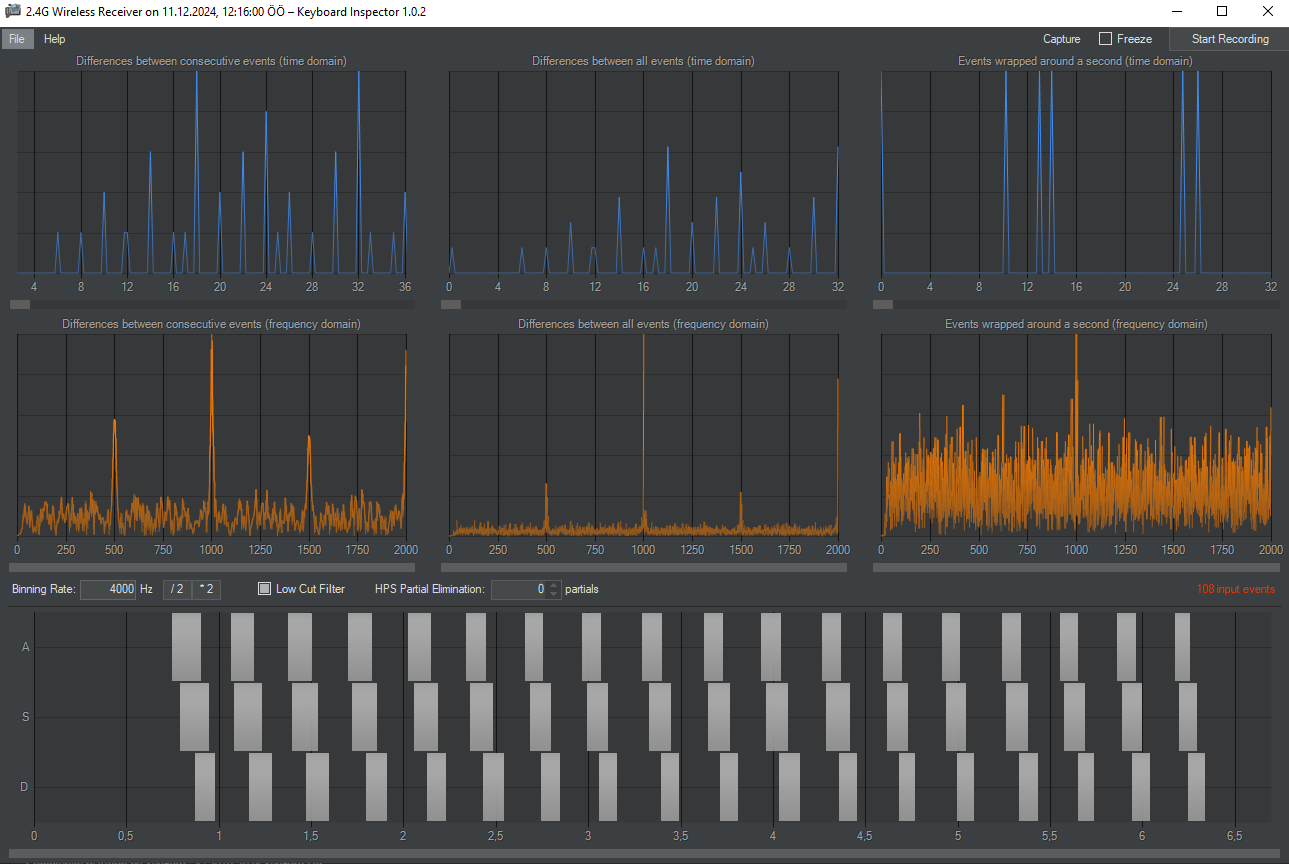Viewport: 1289px width, 864px height.
Task: Click the first D key press bar
Action: tap(205, 787)
